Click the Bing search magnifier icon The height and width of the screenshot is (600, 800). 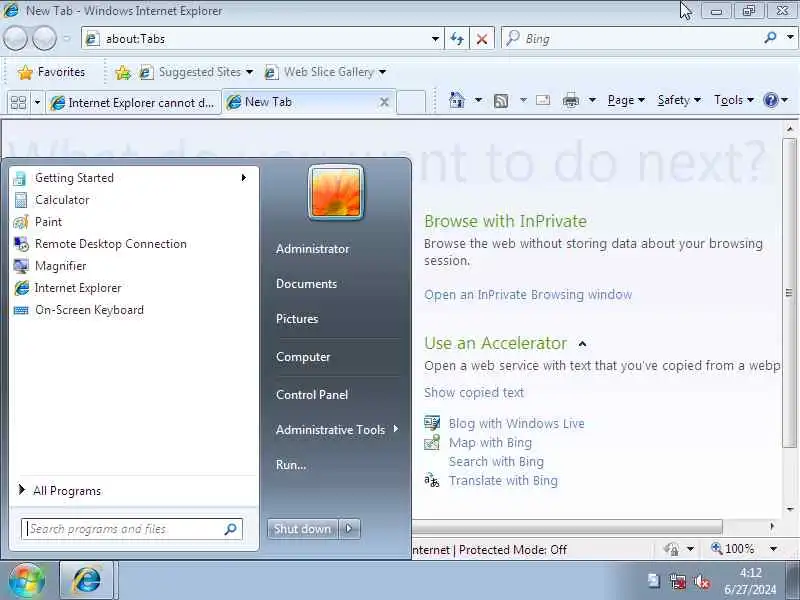coord(770,38)
